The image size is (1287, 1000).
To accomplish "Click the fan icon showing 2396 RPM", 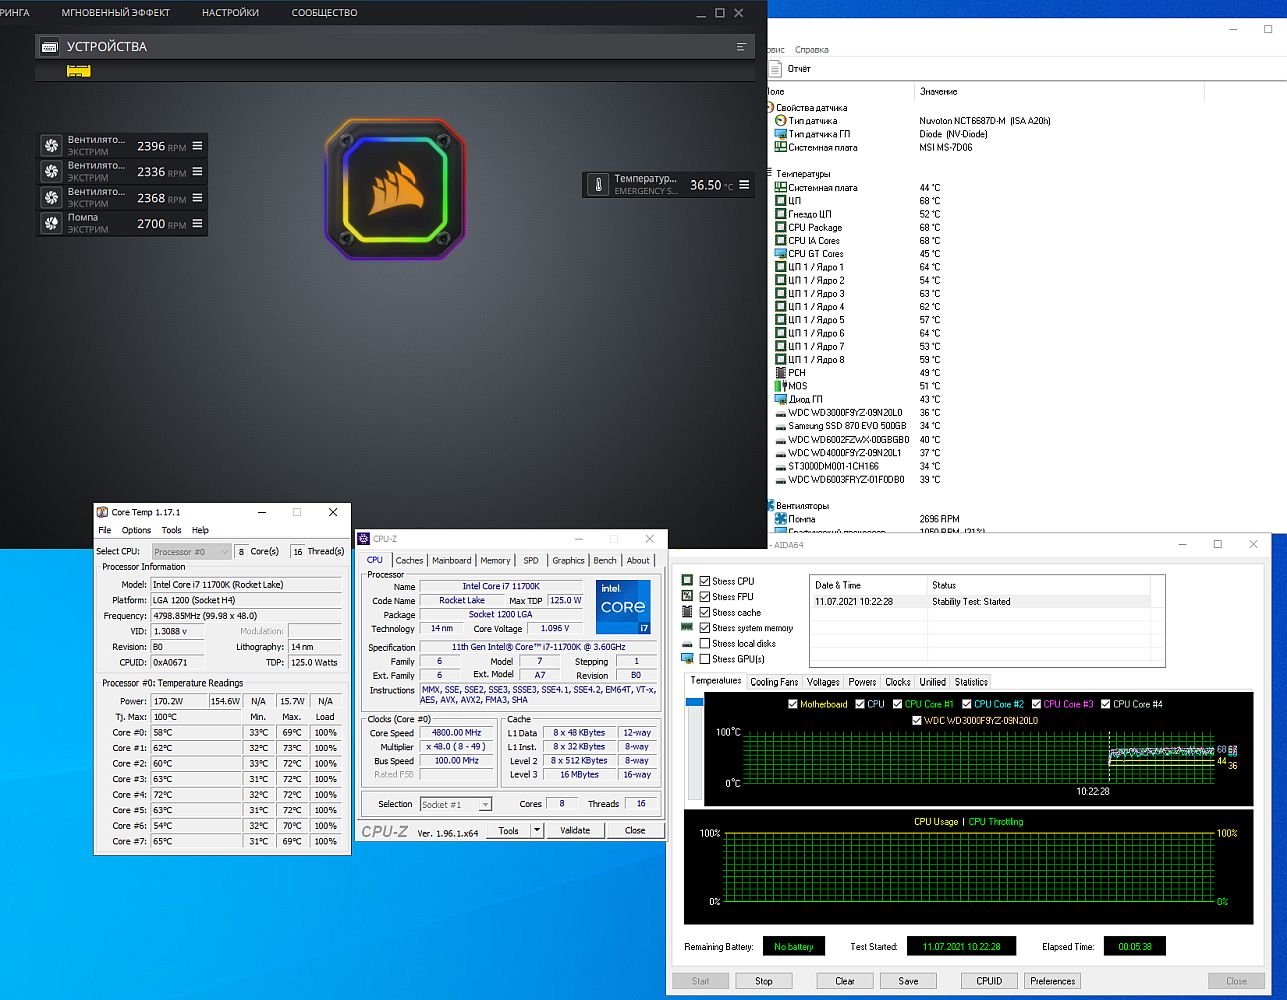I will point(52,146).
